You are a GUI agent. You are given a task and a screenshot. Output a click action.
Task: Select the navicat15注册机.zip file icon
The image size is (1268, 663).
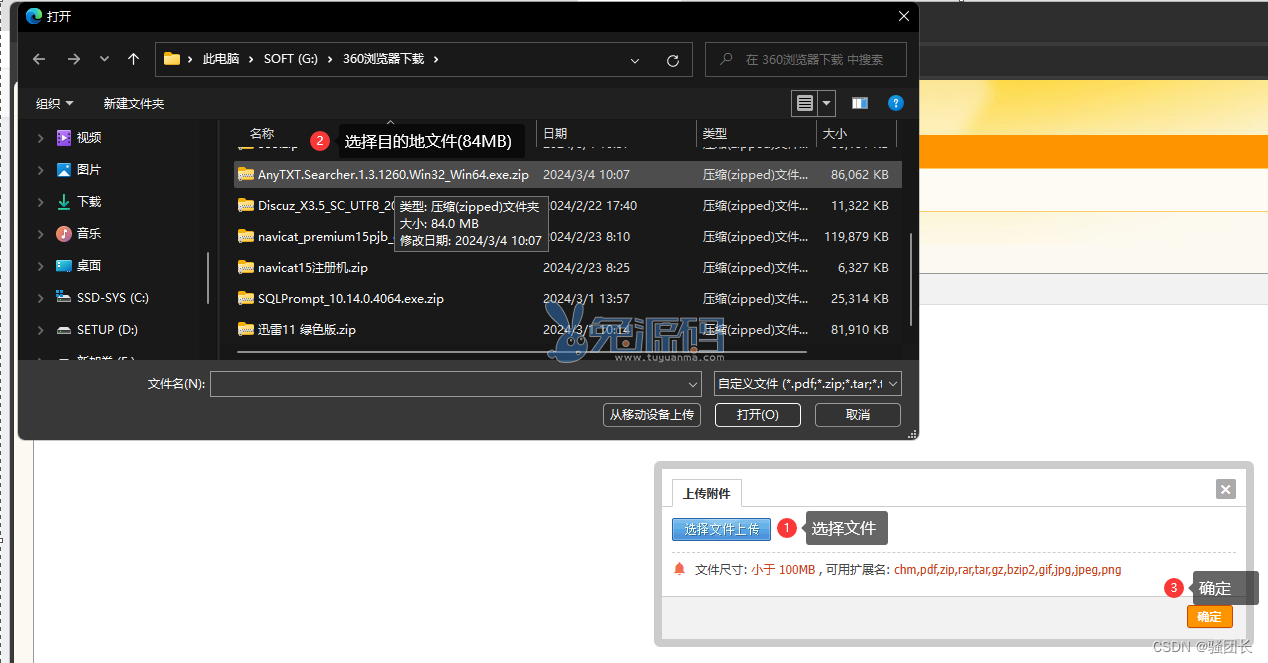pos(246,267)
